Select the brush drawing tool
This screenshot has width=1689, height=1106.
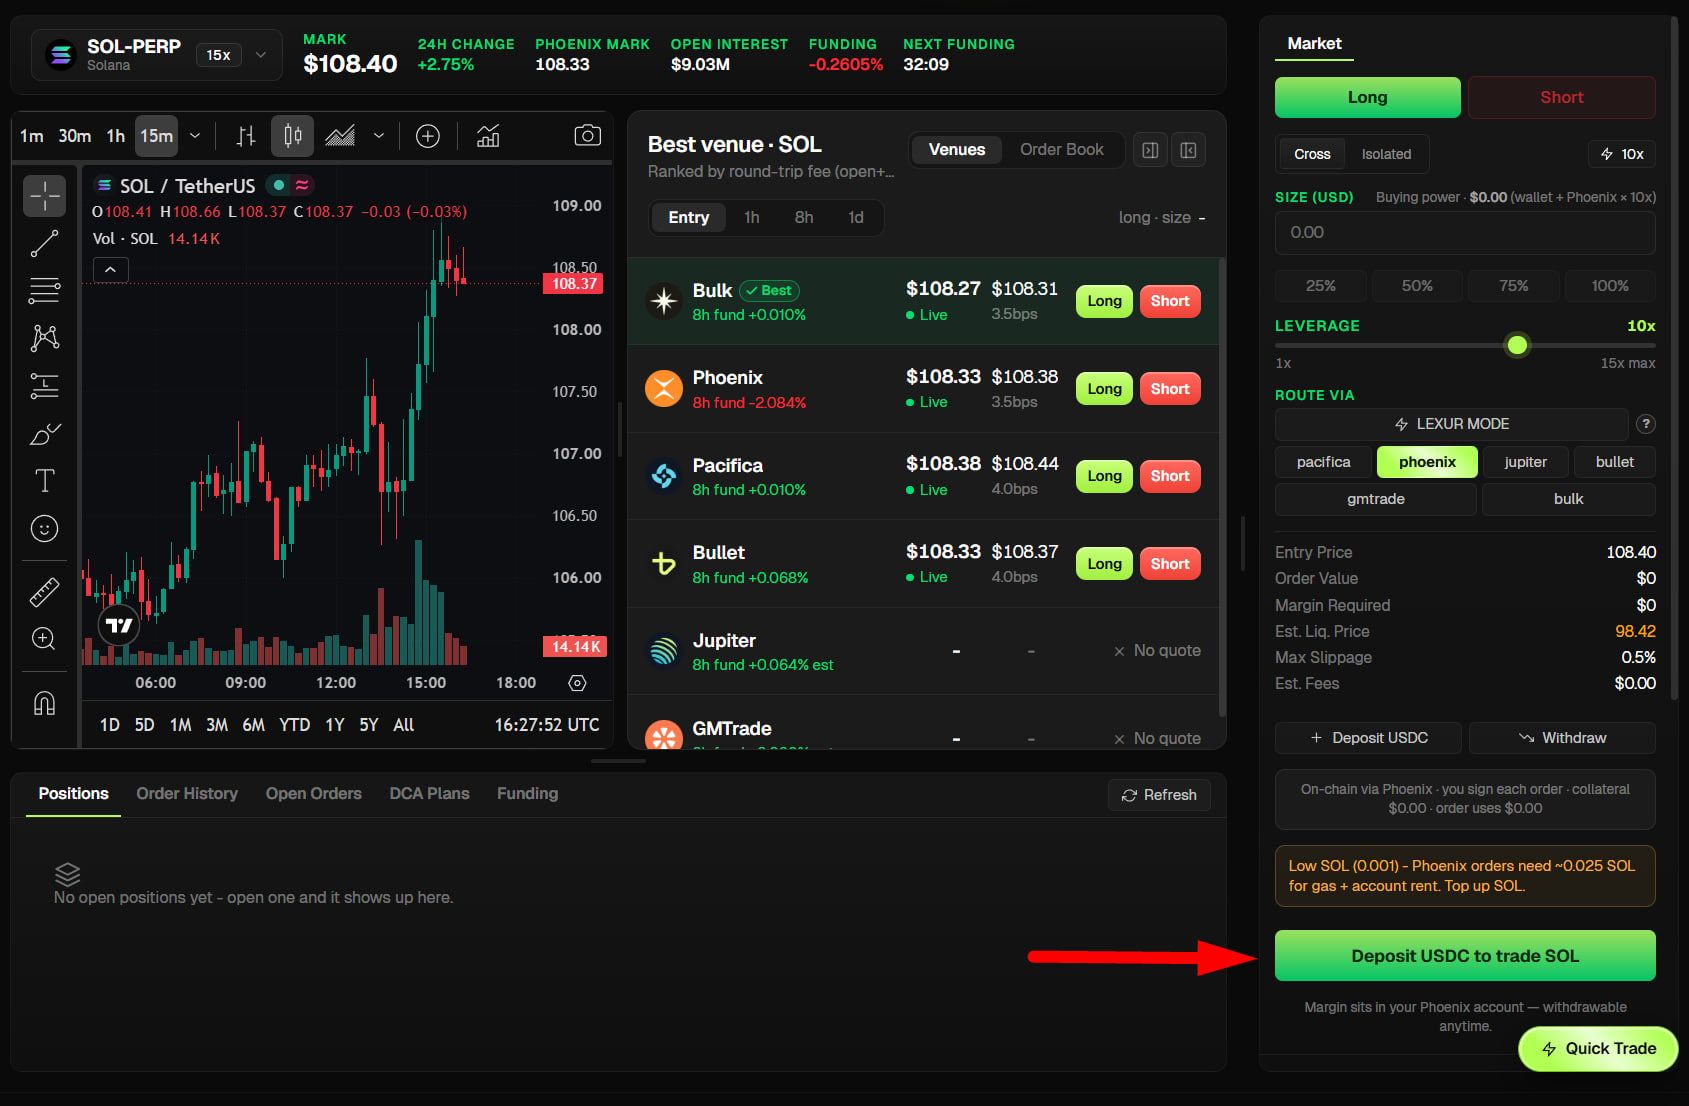pos(44,433)
